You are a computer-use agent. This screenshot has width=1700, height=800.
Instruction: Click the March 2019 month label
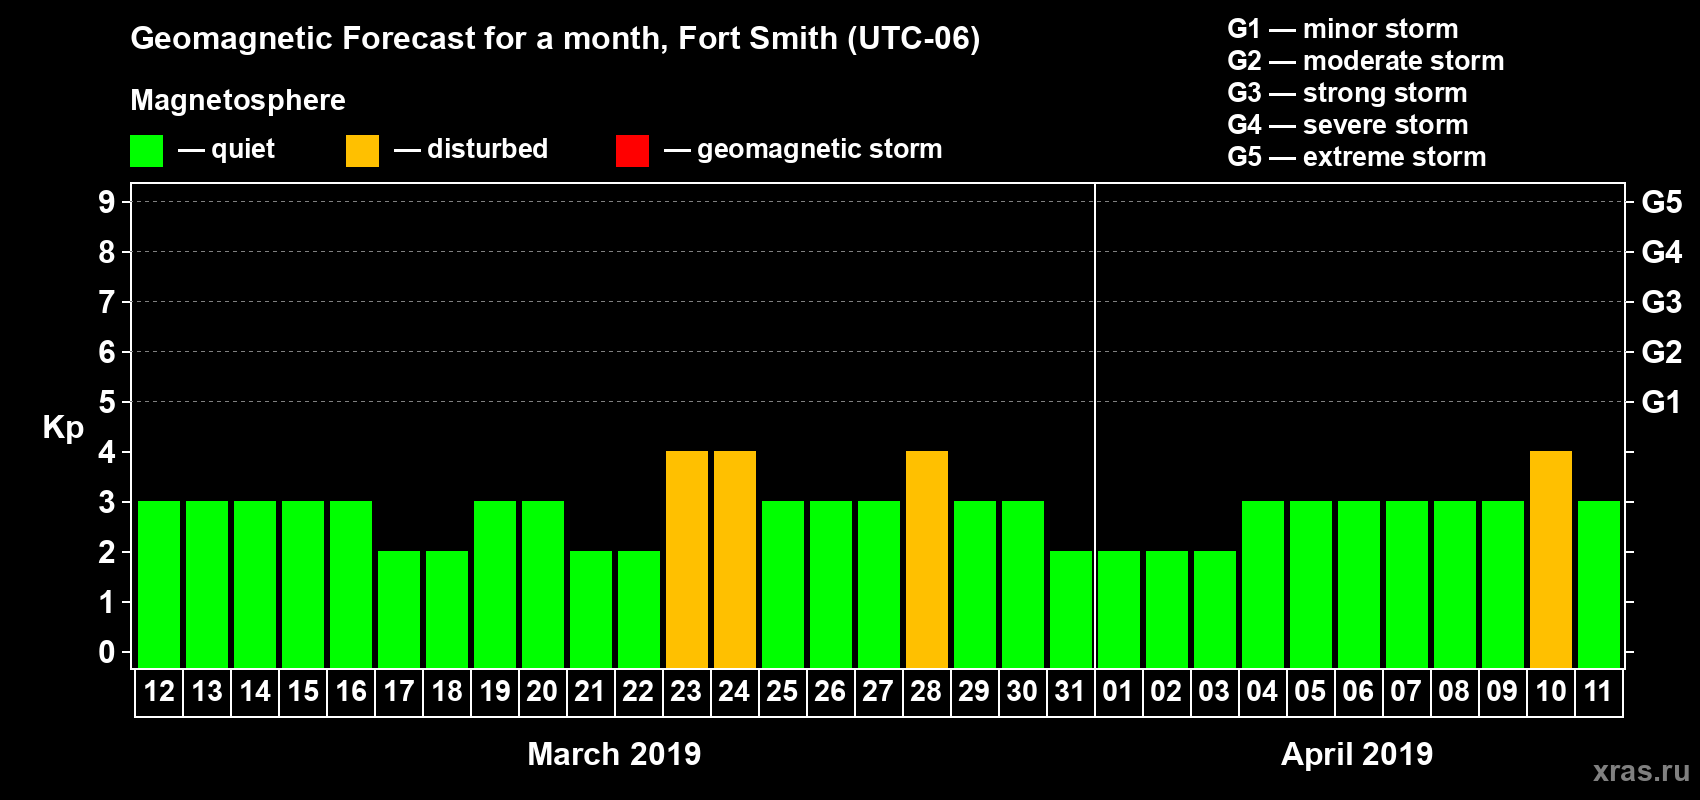pyautogui.click(x=614, y=754)
